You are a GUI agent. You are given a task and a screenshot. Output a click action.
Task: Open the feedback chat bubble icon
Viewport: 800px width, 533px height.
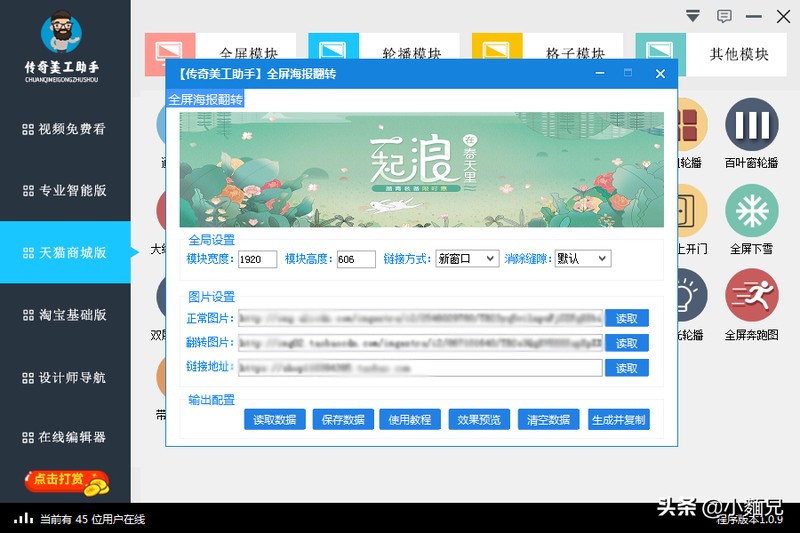(x=724, y=16)
